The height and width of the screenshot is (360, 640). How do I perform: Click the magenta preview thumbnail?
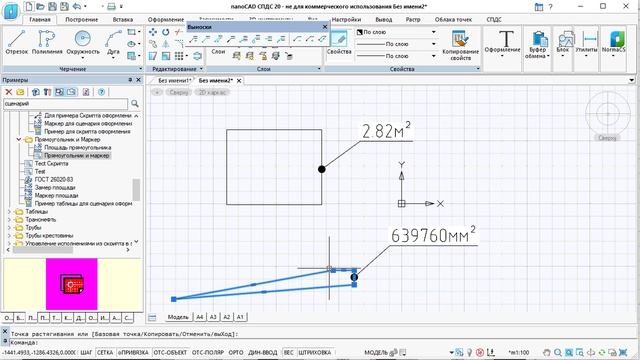click(72, 284)
